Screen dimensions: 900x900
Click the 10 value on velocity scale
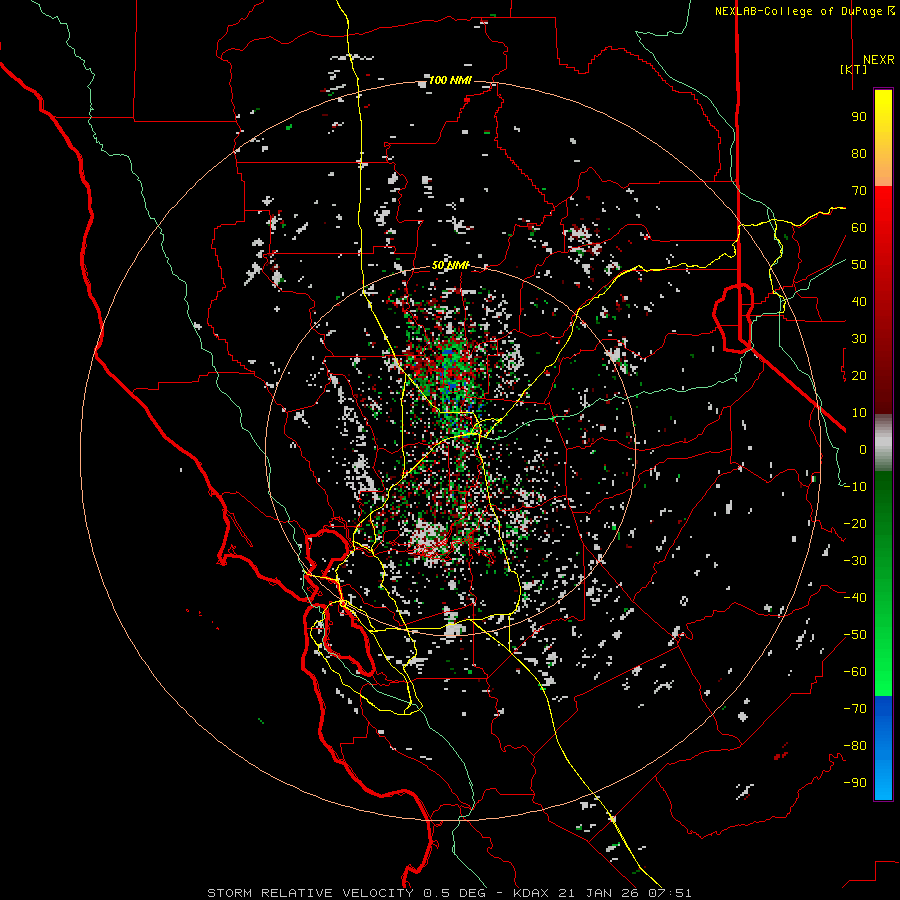[x=859, y=413]
